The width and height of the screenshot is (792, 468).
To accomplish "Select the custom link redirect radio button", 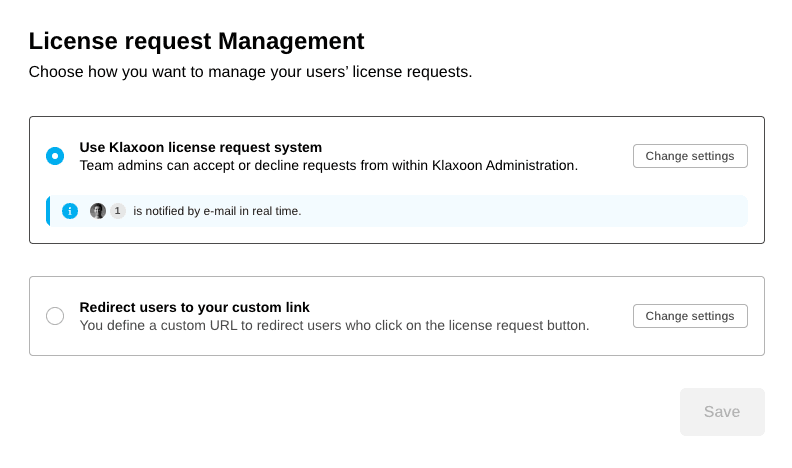I will (x=55, y=316).
